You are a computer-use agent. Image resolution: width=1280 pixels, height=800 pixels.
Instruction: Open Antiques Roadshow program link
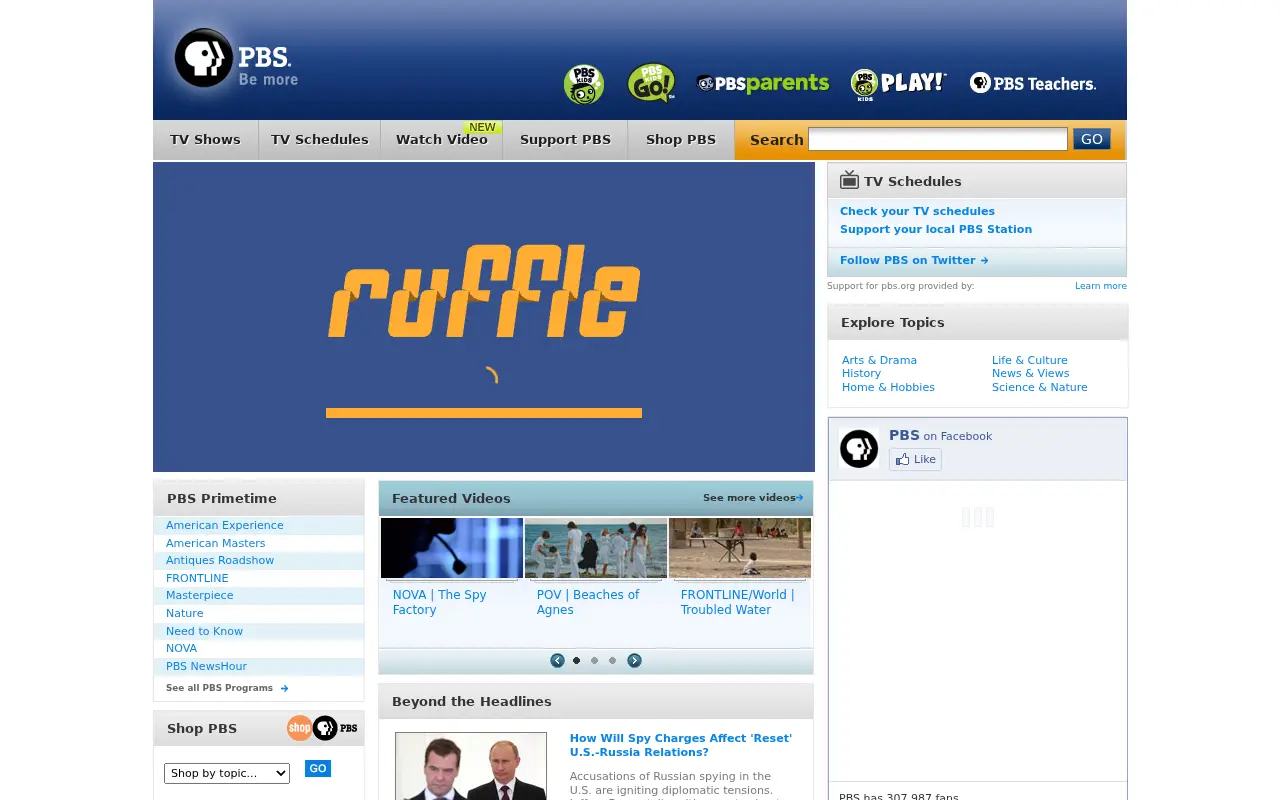point(220,560)
